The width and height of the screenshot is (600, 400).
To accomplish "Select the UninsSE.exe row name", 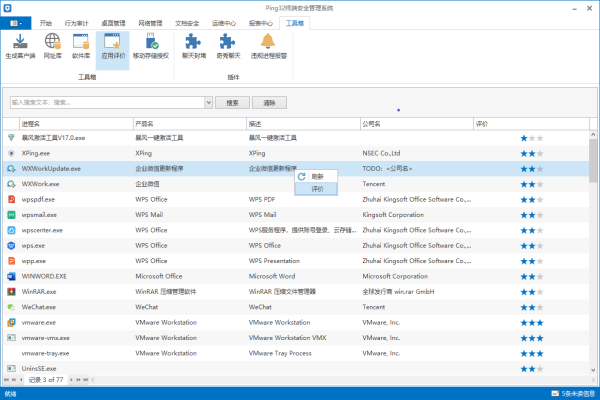I will (39, 369).
